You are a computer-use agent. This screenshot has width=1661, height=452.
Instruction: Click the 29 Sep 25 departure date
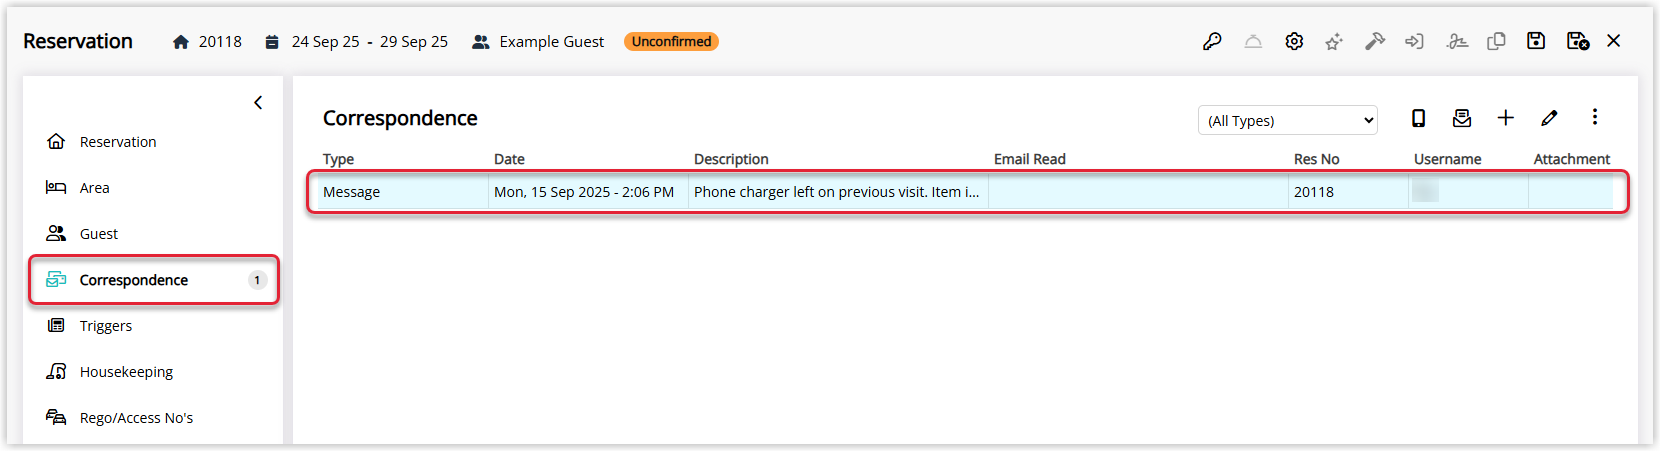[414, 42]
